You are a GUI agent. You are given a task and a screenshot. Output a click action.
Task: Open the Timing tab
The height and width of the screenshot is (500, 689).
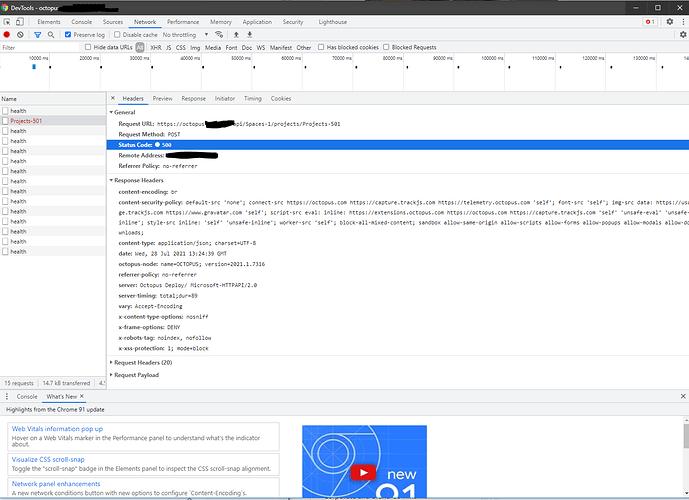(x=253, y=98)
